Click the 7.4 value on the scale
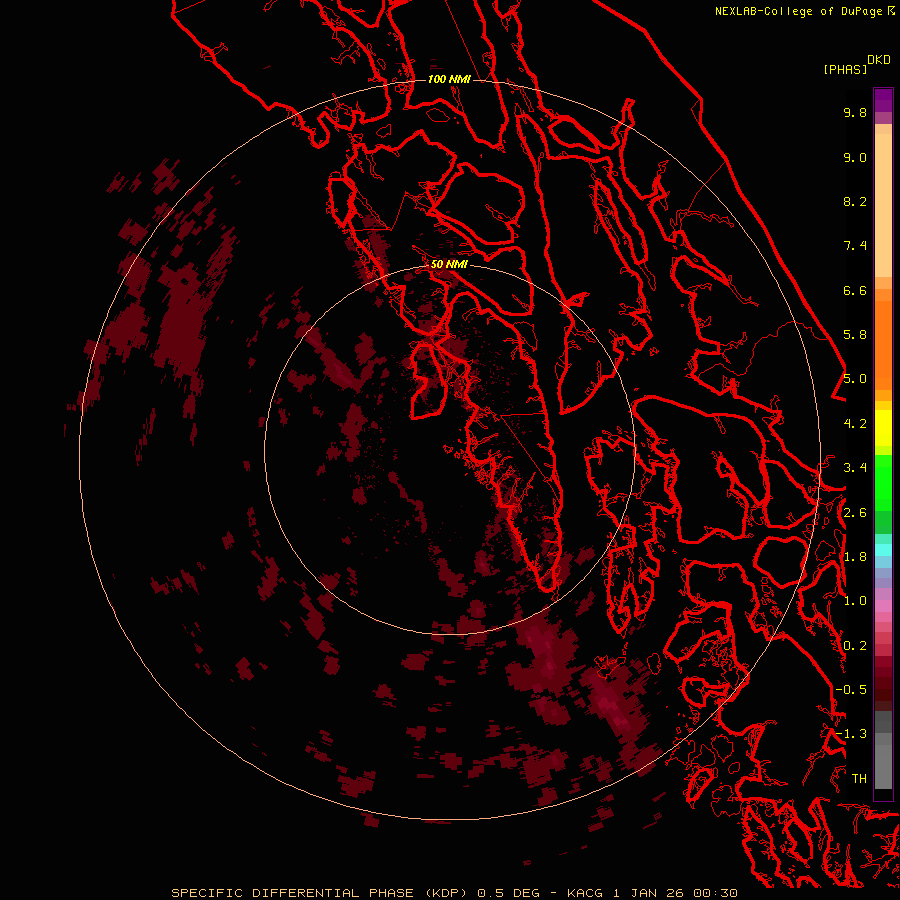Viewport: 900px width, 900px height. [855, 246]
